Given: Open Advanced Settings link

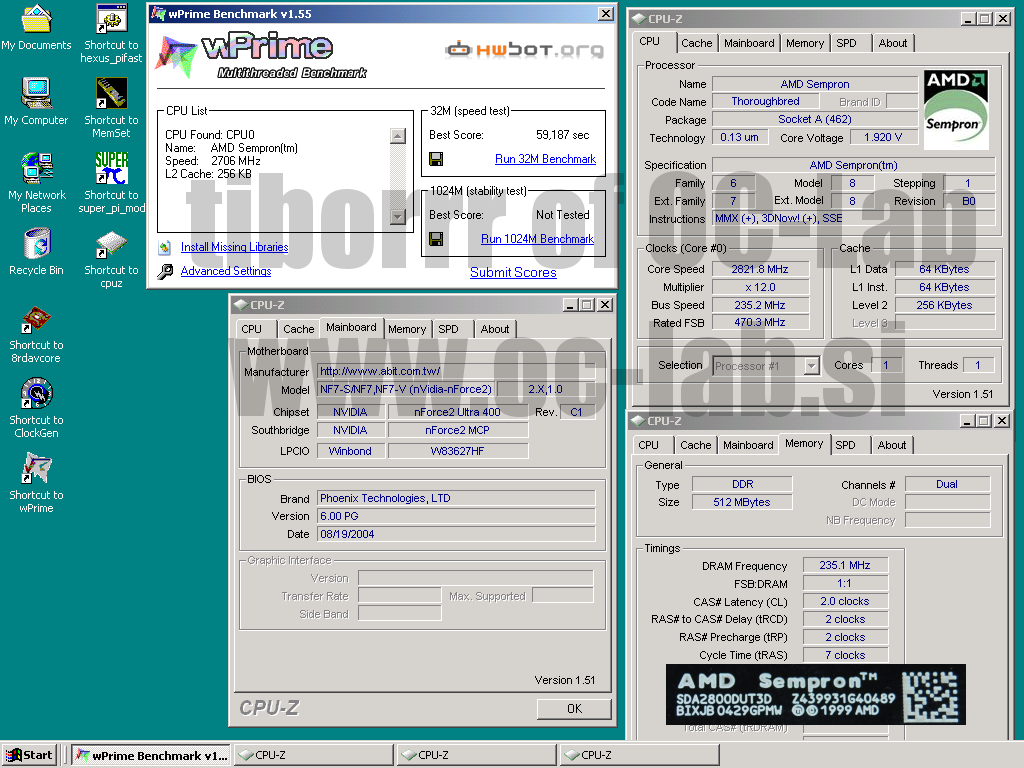Looking at the screenshot, I should [226, 271].
